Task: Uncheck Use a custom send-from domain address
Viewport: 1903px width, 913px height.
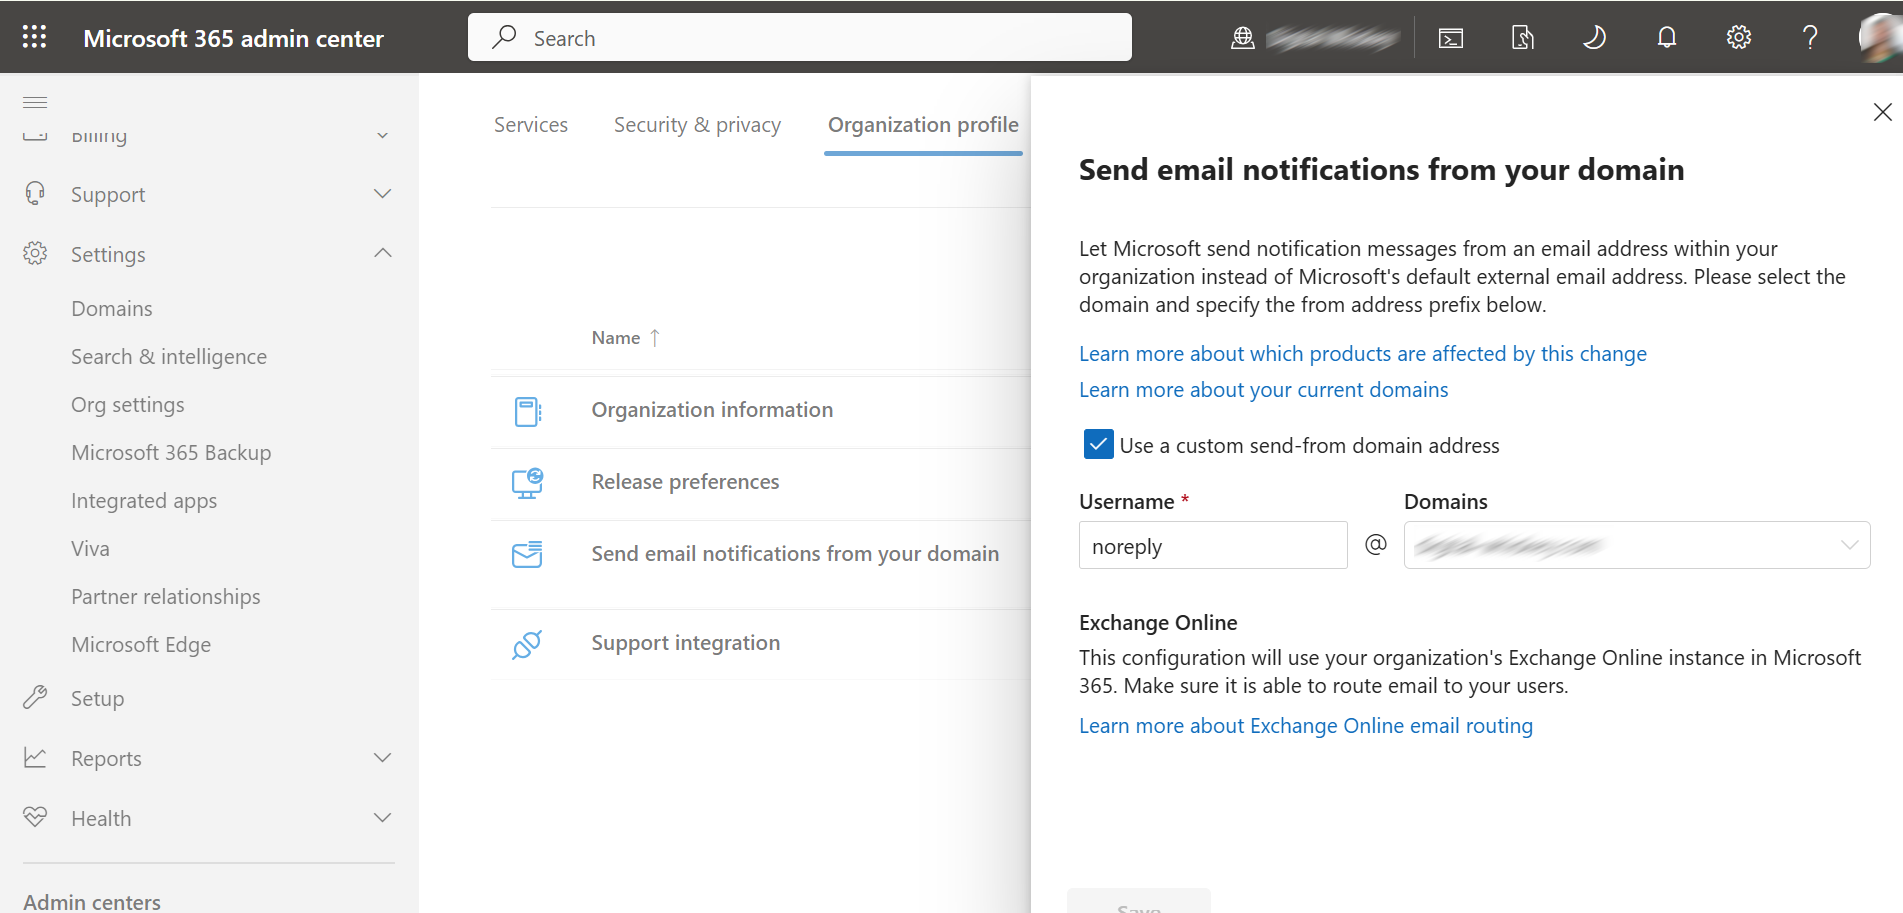Action: coord(1098,444)
